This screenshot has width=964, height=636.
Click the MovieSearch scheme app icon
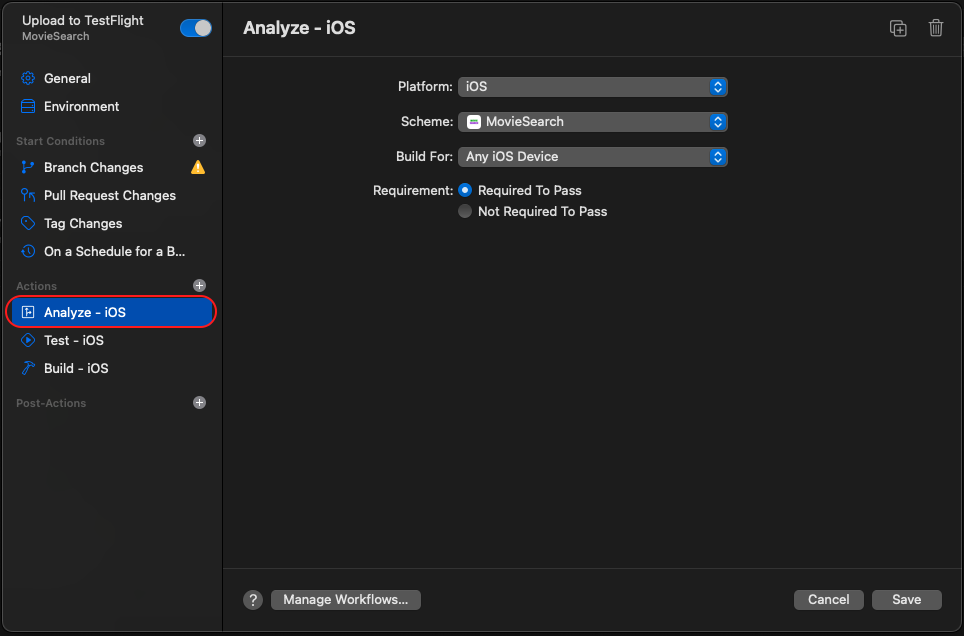point(473,122)
